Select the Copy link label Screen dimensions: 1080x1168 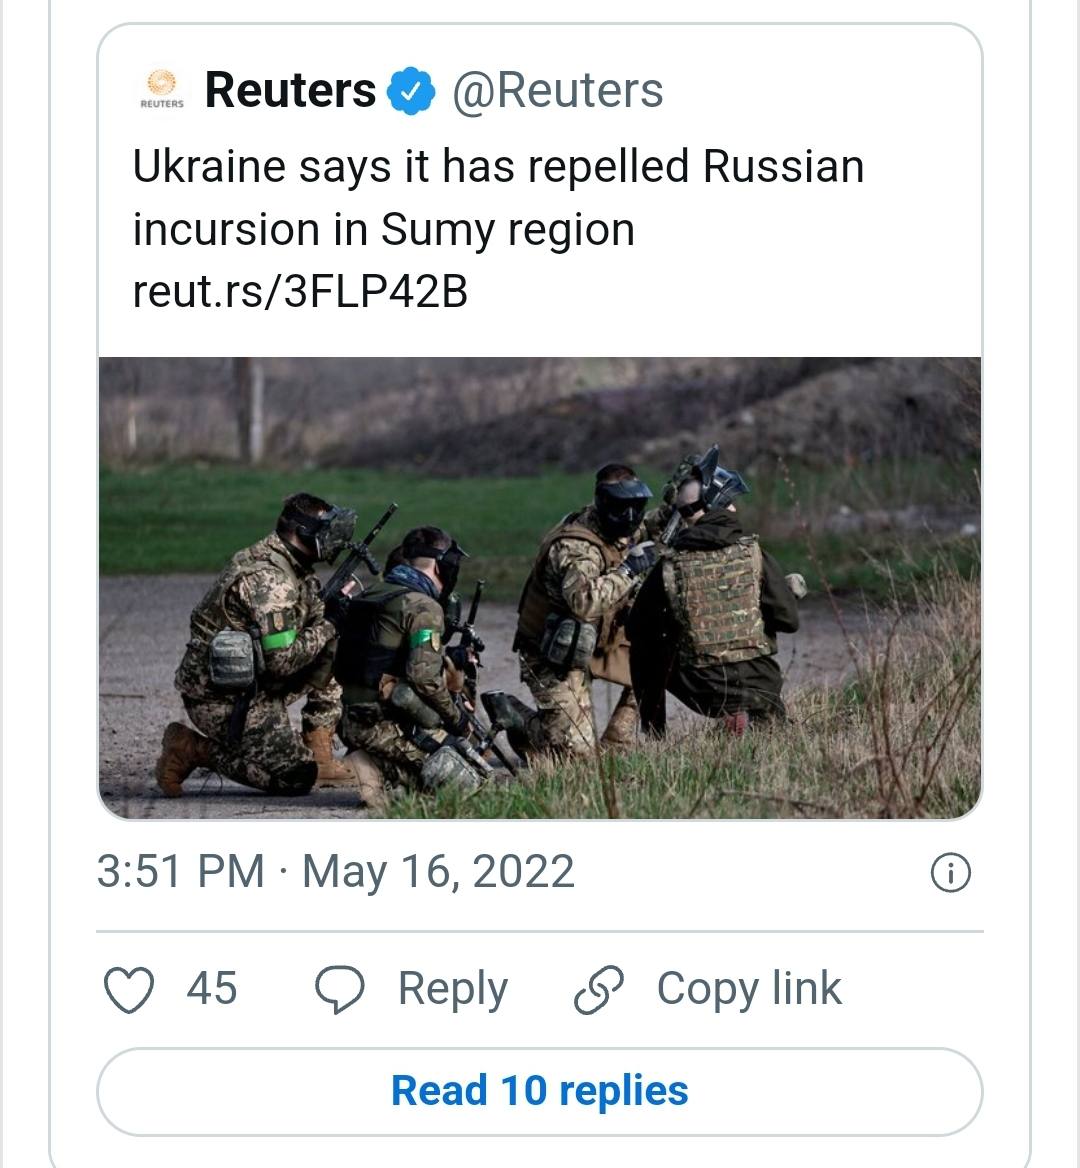[749, 990]
